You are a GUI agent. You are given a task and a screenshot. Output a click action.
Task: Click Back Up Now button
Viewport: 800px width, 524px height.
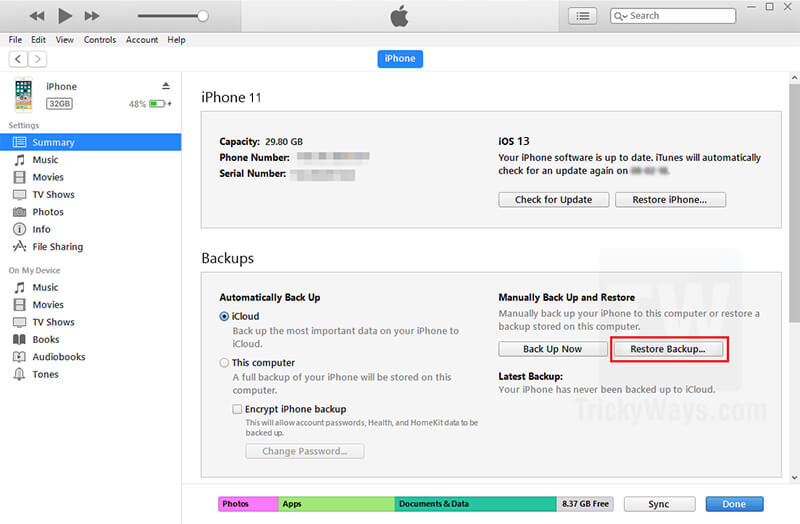[x=553, y=349]
